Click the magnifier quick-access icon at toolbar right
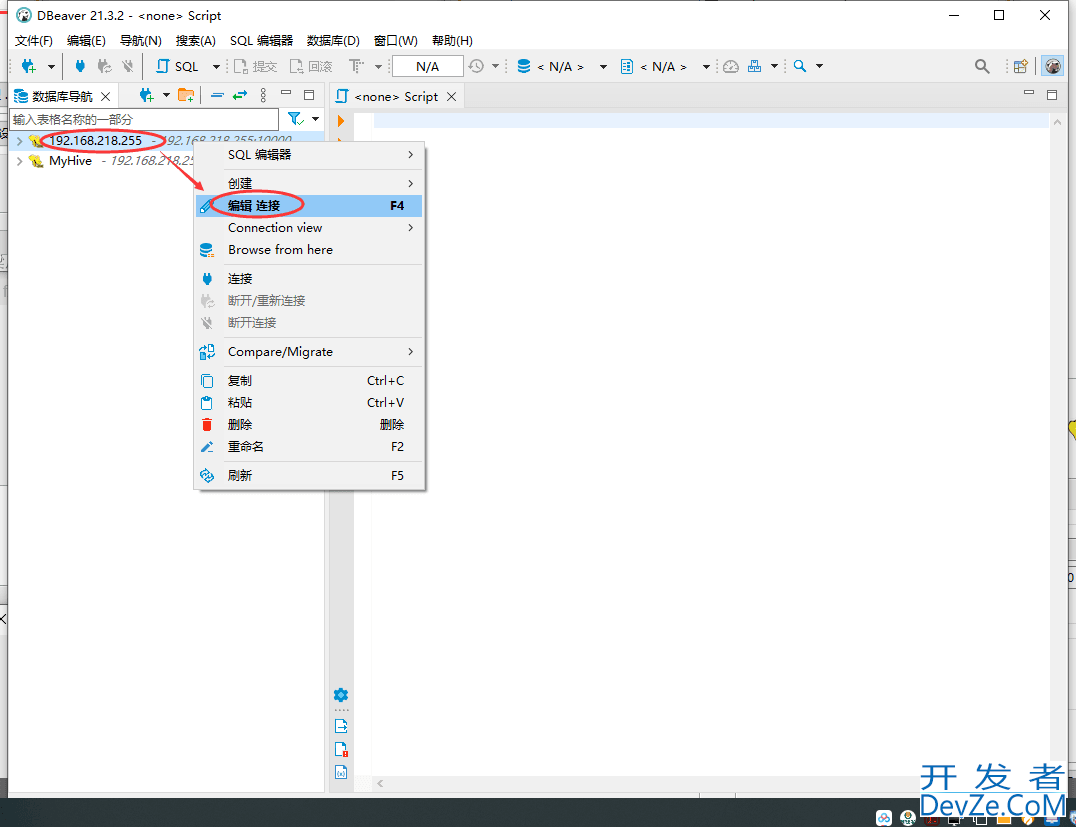The height and width of the screenshot is (827, 1076). coord(982,67)
